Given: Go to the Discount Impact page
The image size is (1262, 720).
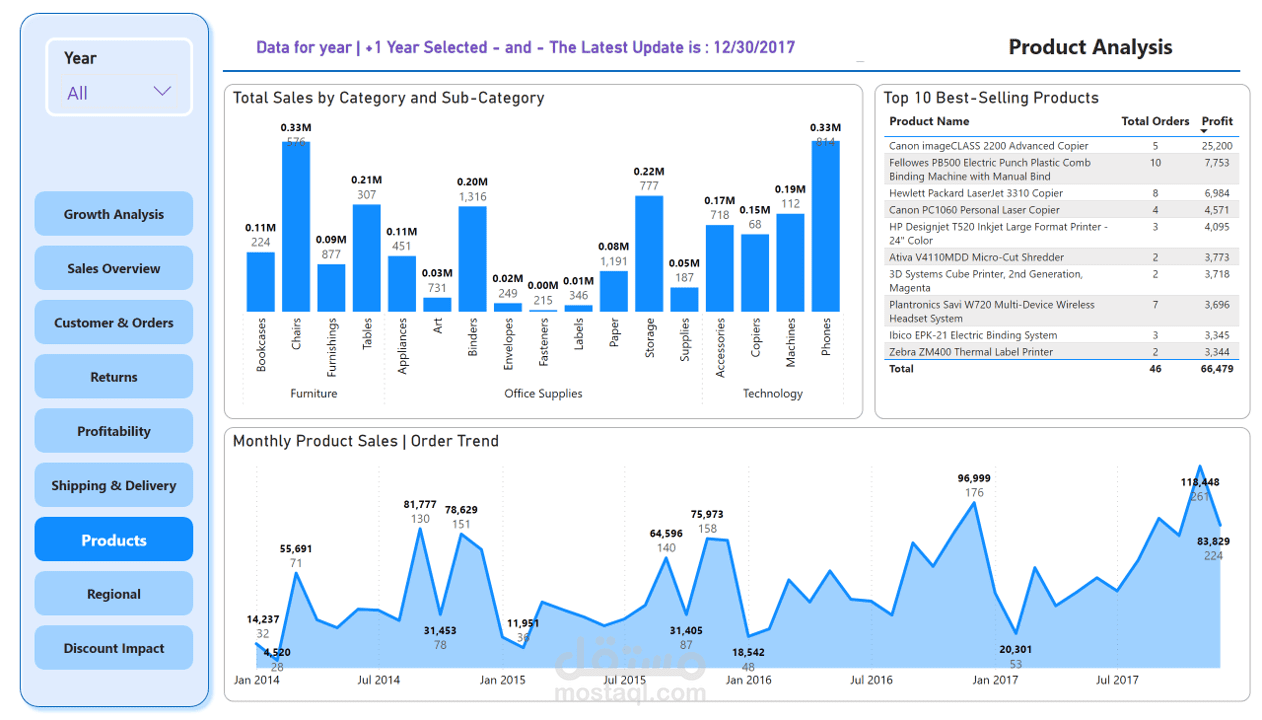Looking at the screenshot, I should tap(114, 648).
